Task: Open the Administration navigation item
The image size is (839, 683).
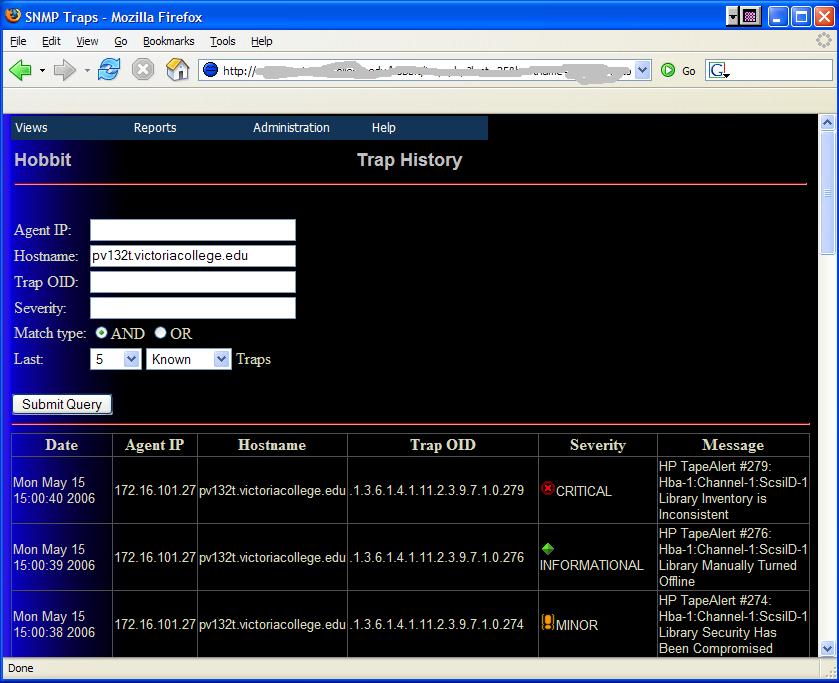Action: point(291,128)
